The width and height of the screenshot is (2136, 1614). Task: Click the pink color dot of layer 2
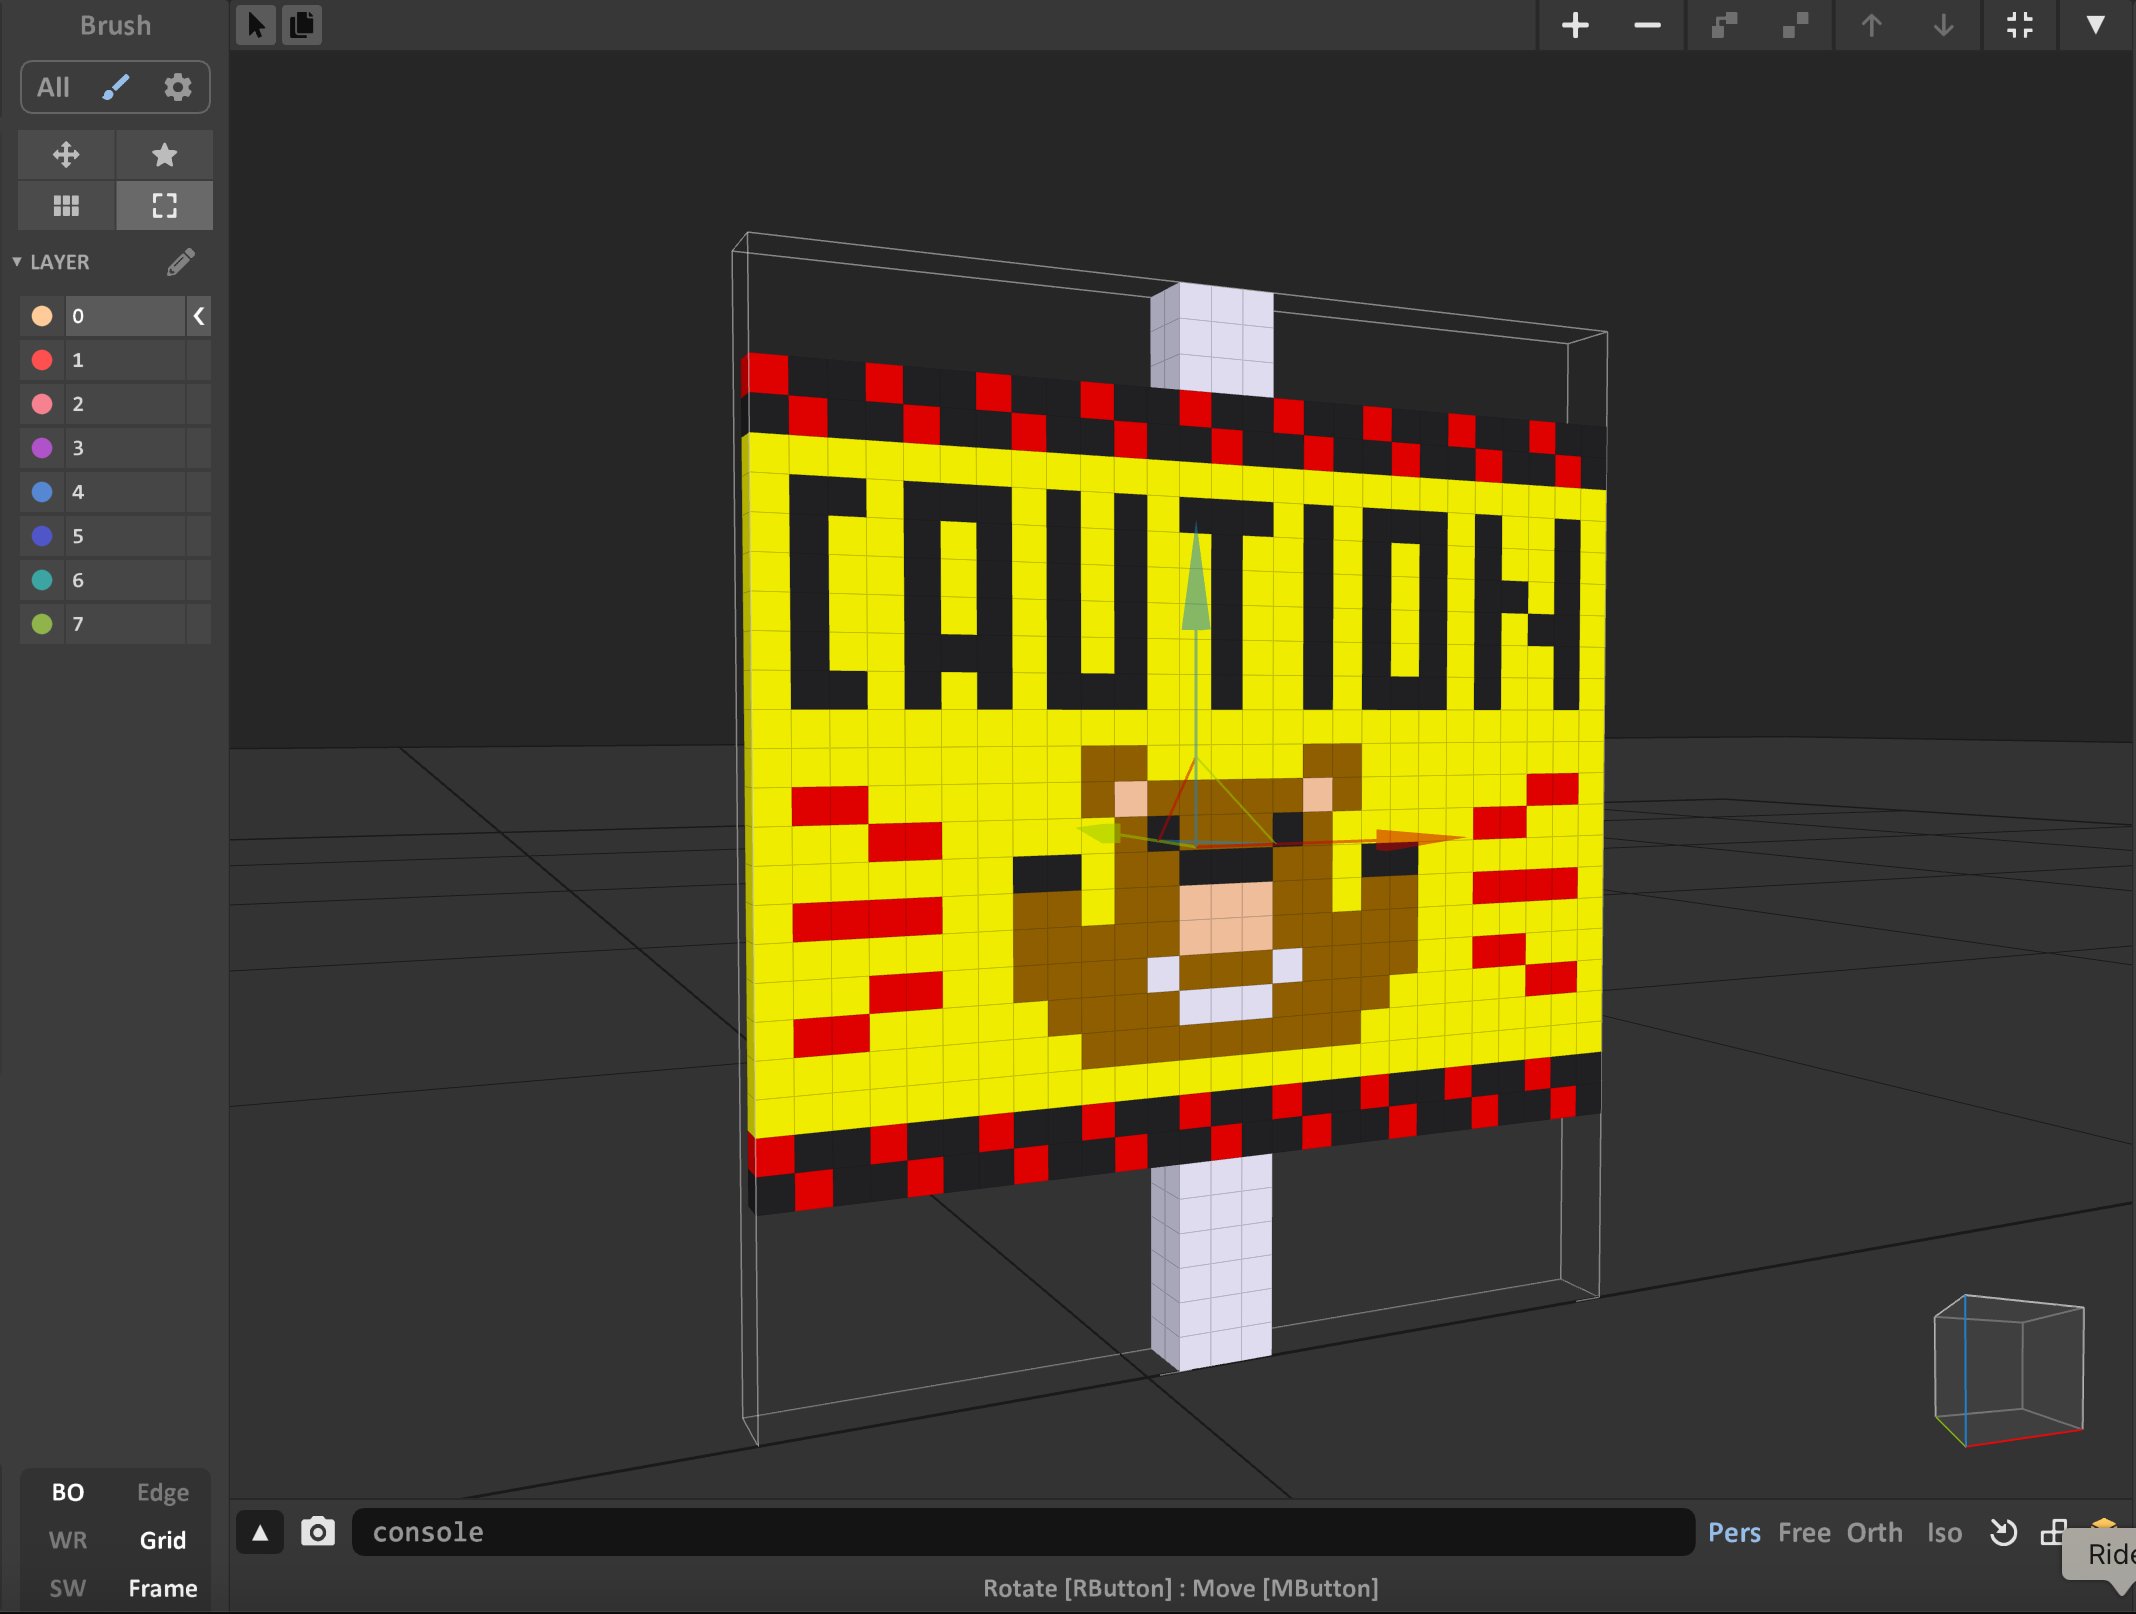(x=42, y=404)
